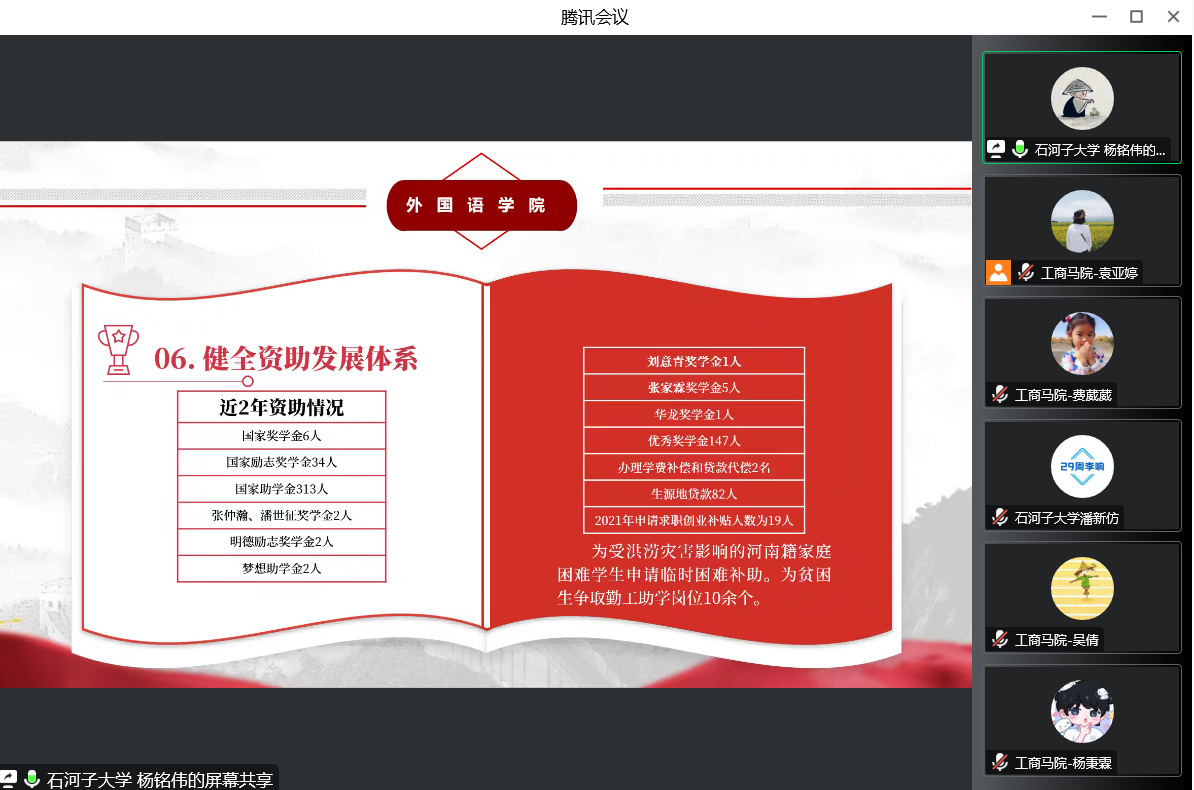1194x790 pixels.
Task: Click the '石河子大学 杨铭伟的屏幕共享' label text
Action: coord(160,779)
